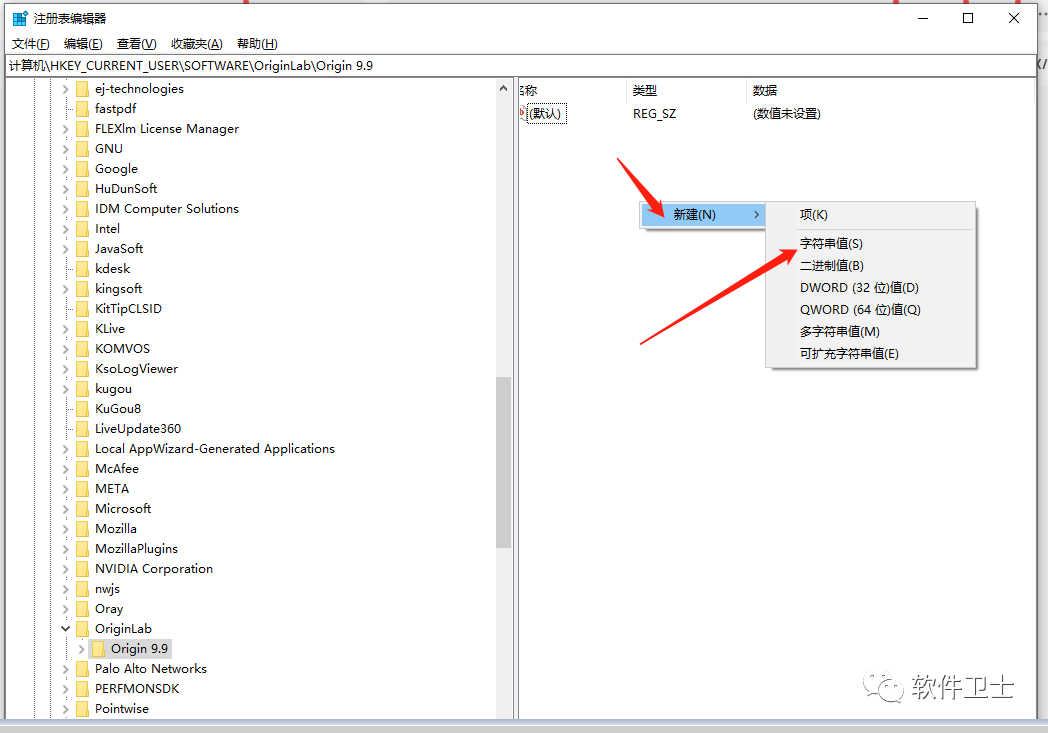Choose 可扩充字符串值(E) from the submenu
The width and height of the screenshot is (1048, 733).
(x=849, y=353)
